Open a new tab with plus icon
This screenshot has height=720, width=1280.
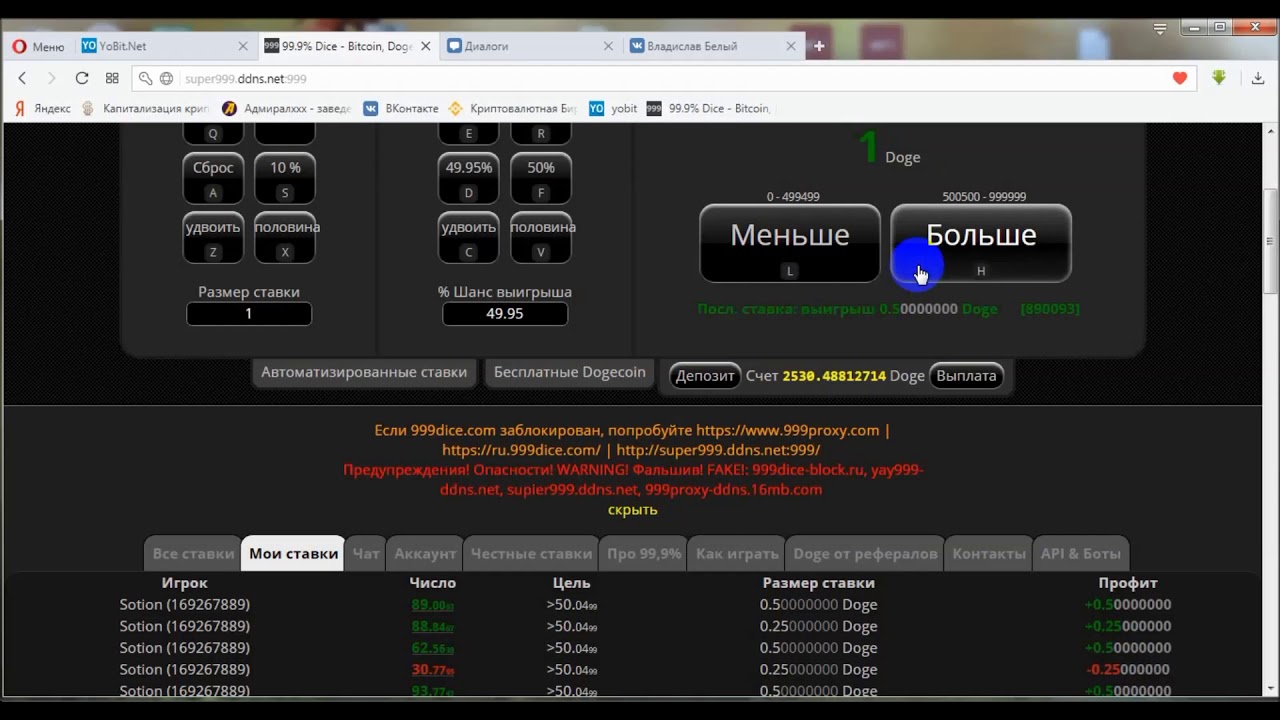tap(819, 46)
